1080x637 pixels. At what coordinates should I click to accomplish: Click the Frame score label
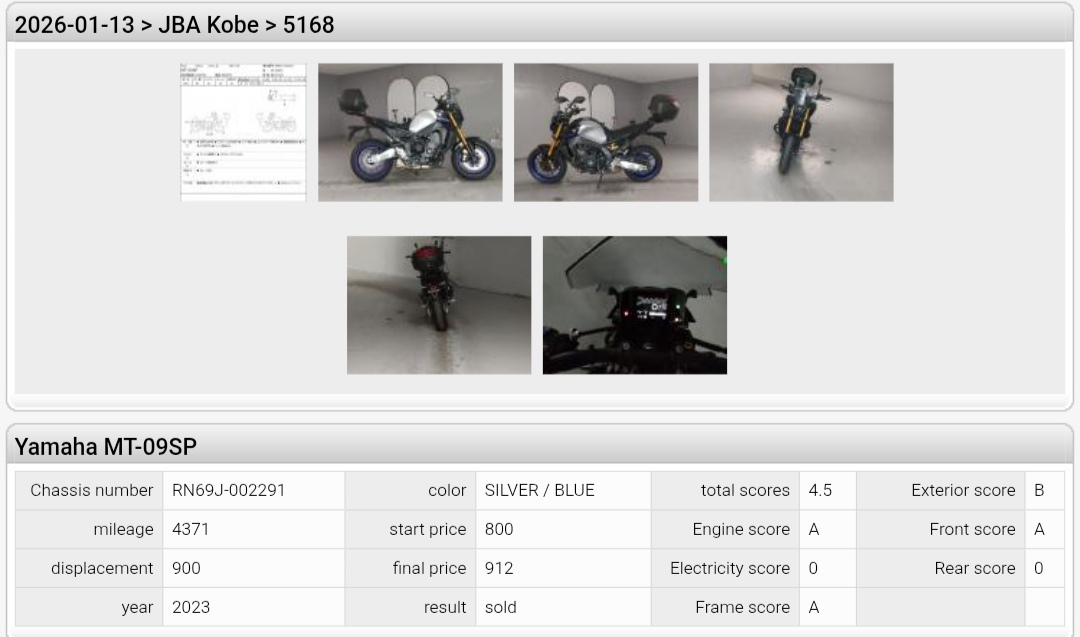[742, 607]
